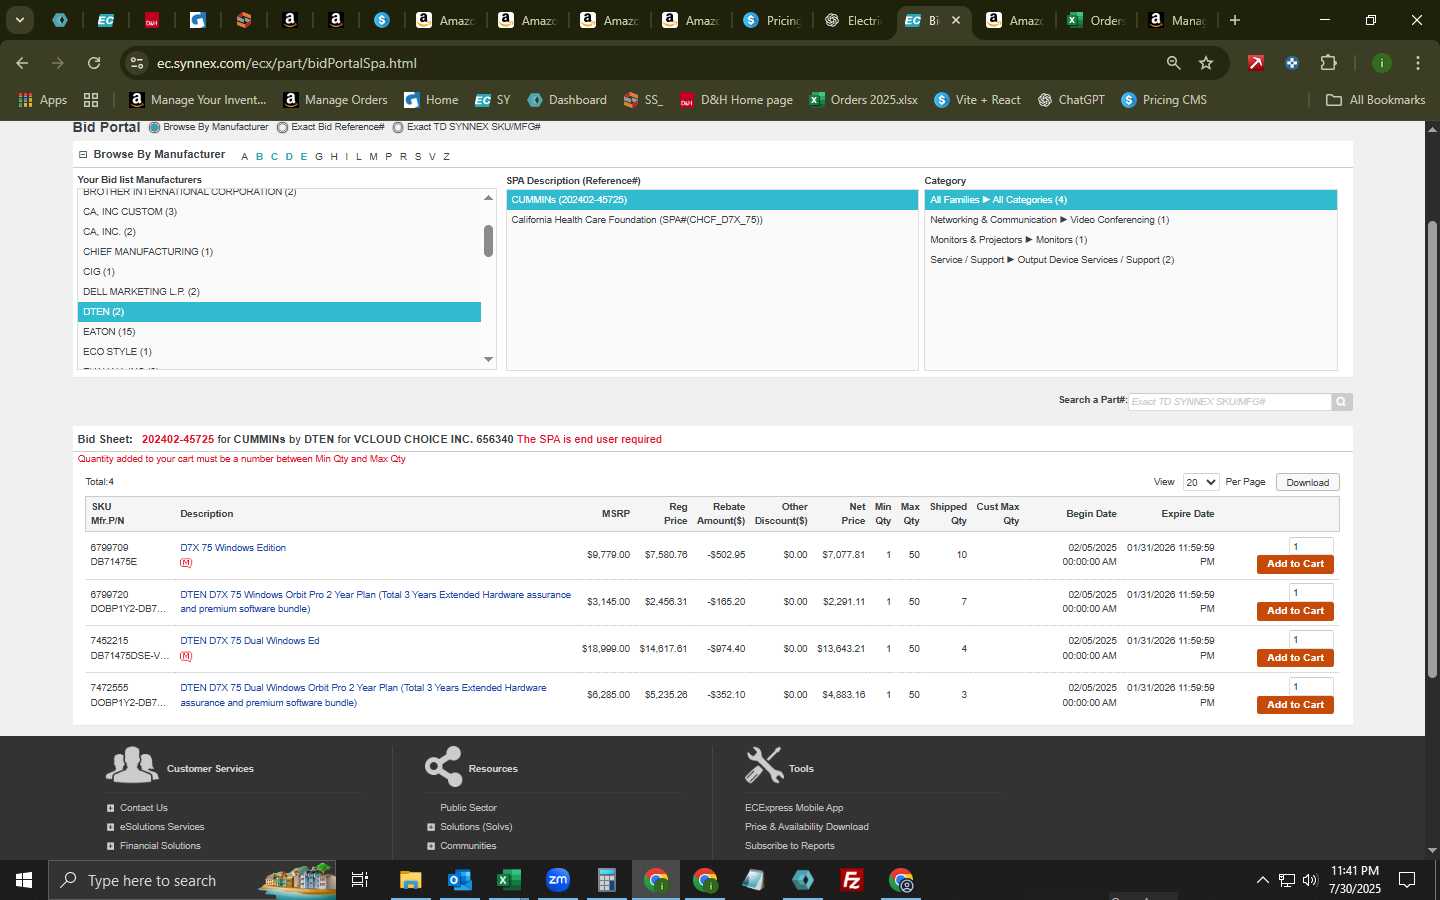This screenshot has width=1440, height=900.
Task: Open Manage Orders bookmark
Action: (335, 100)
